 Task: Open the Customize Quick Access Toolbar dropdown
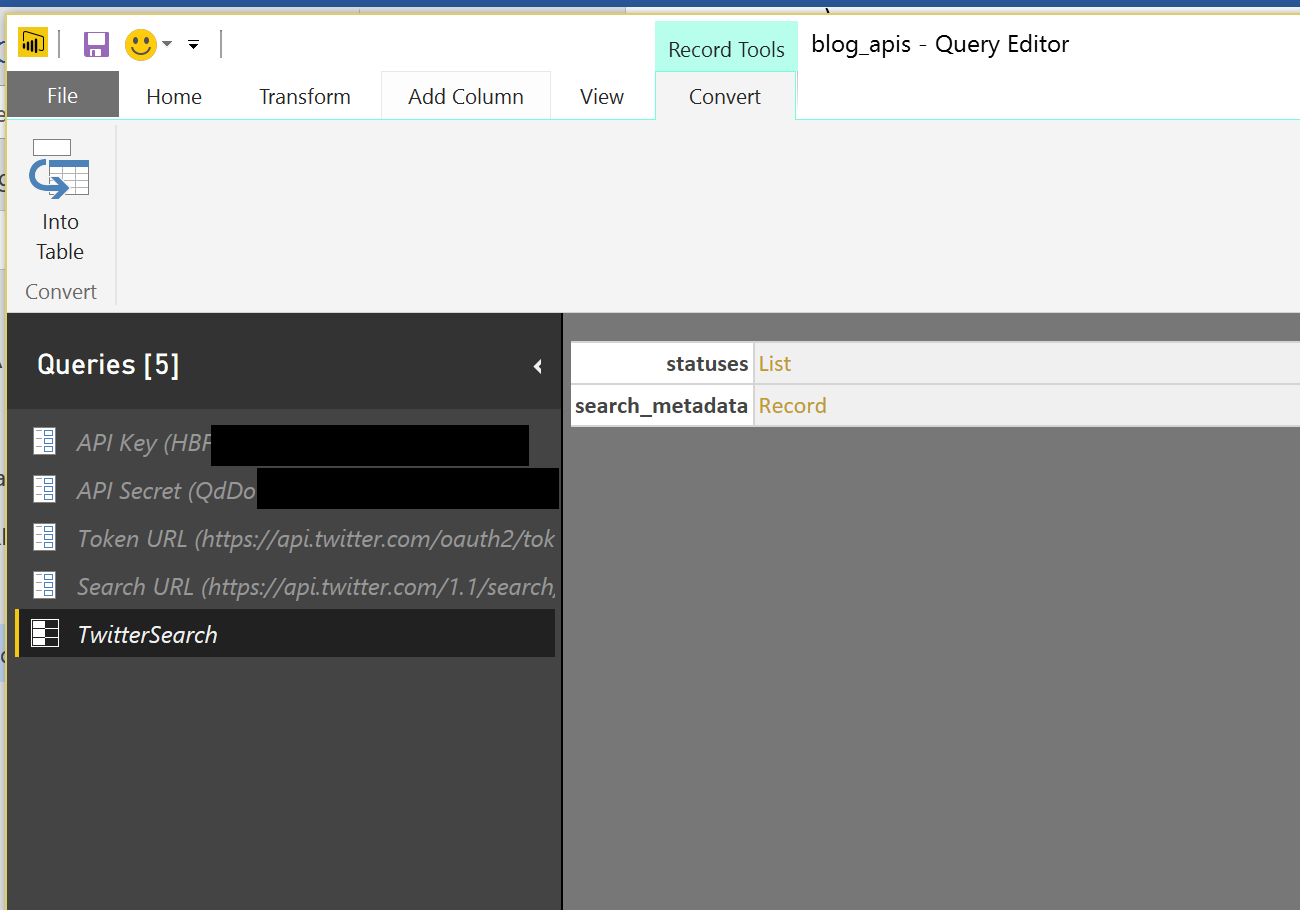(x=194, y=44)
